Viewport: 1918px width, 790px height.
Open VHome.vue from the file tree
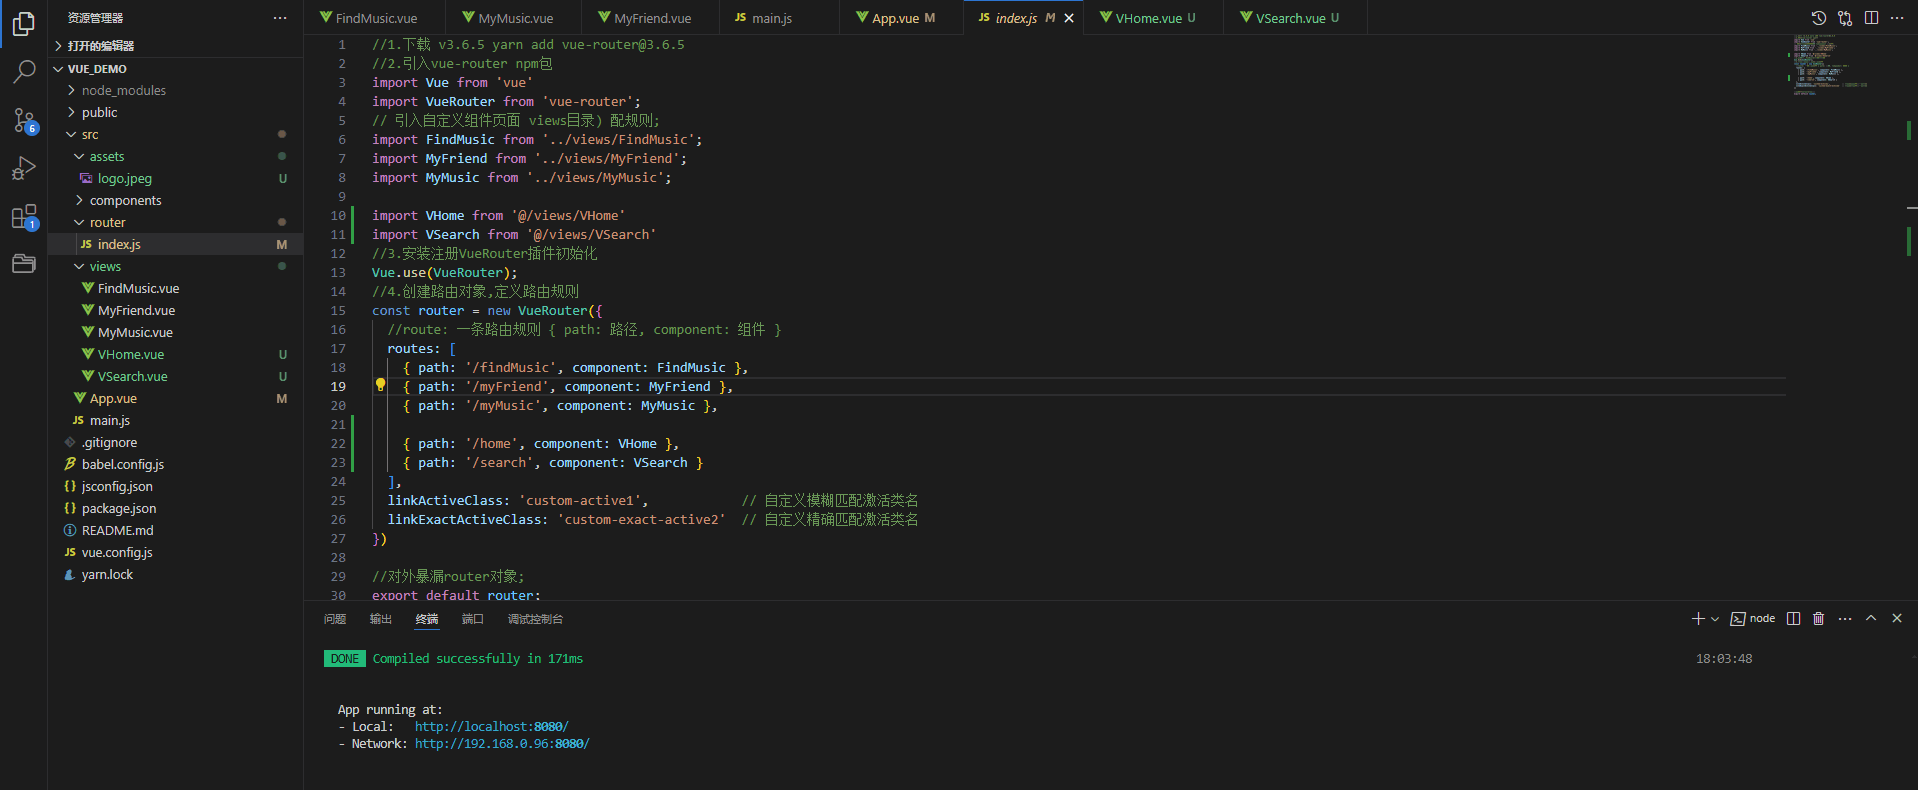tap(176, 354)
